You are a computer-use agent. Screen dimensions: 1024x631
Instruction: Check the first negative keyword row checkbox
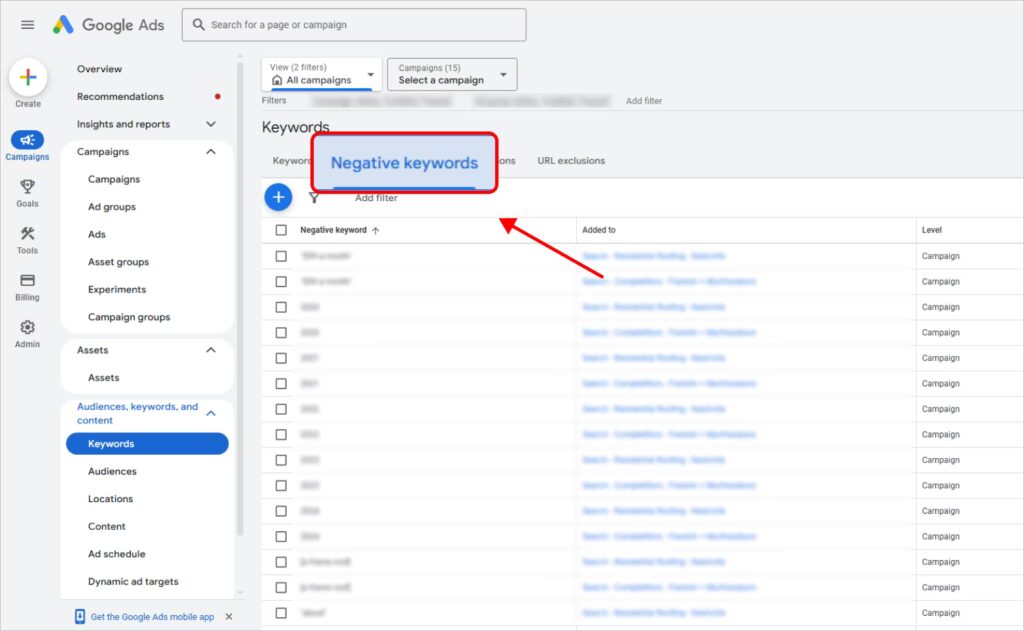(x=281, y=256)
